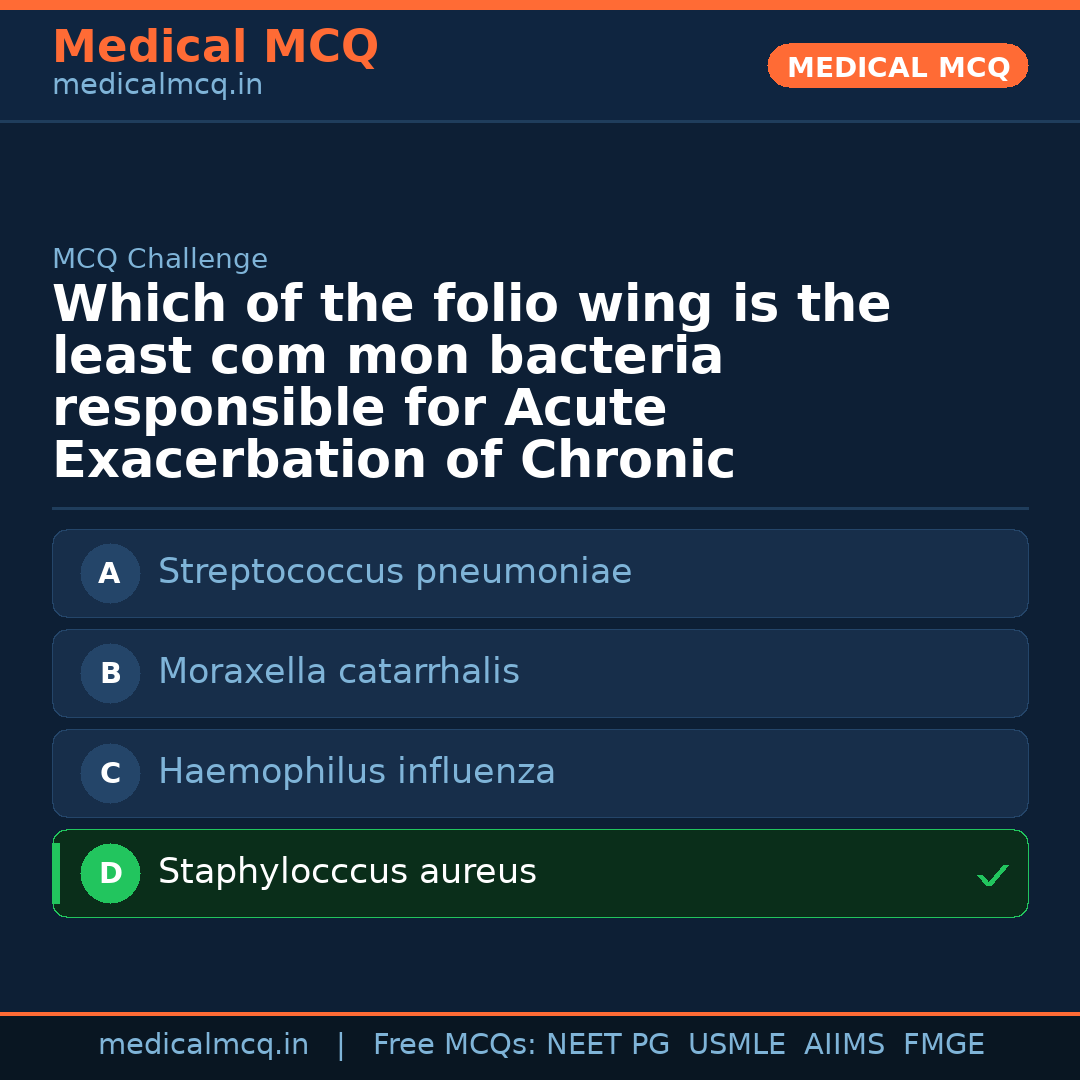Image resolution: width=1080 pixels, height=1080 pixels.
Task: Click the orange MEDICAL MCQ badge
Action: [897, 66]
